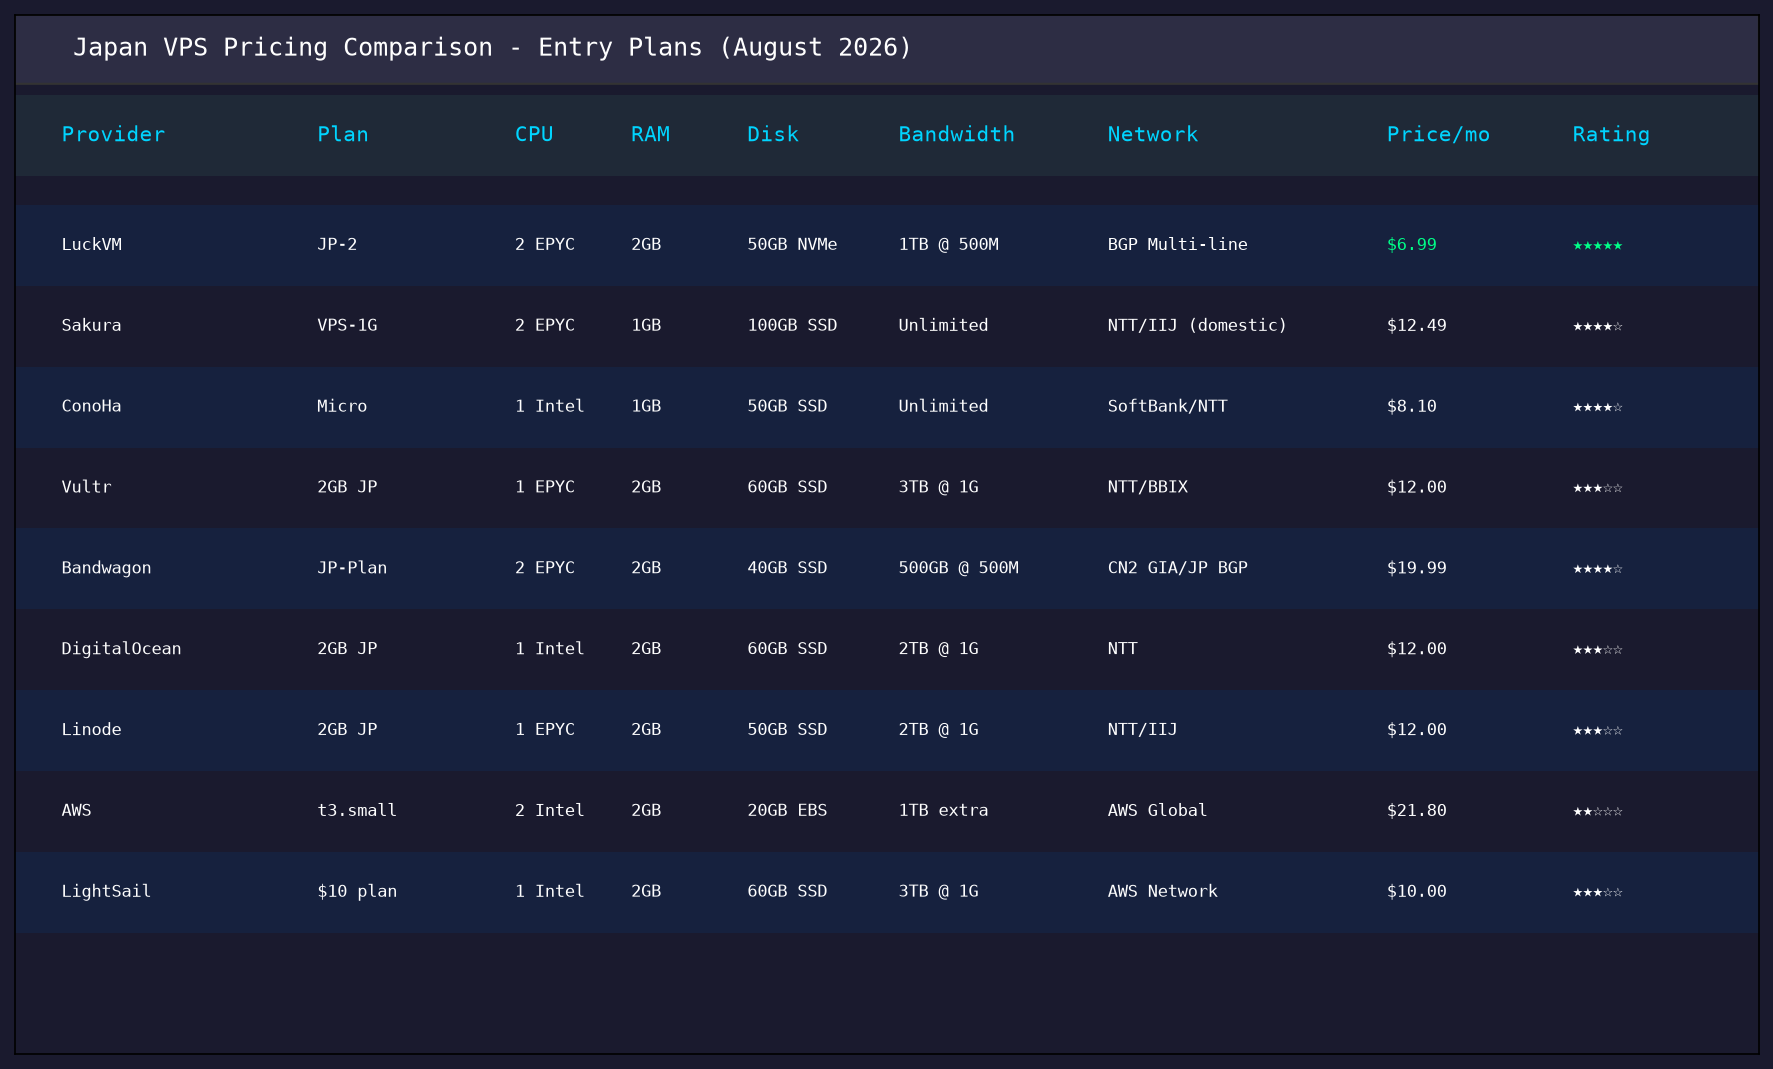Click the Bandwidth column header
This screenshot has height=1069, width=1773.
click(956, 134)
